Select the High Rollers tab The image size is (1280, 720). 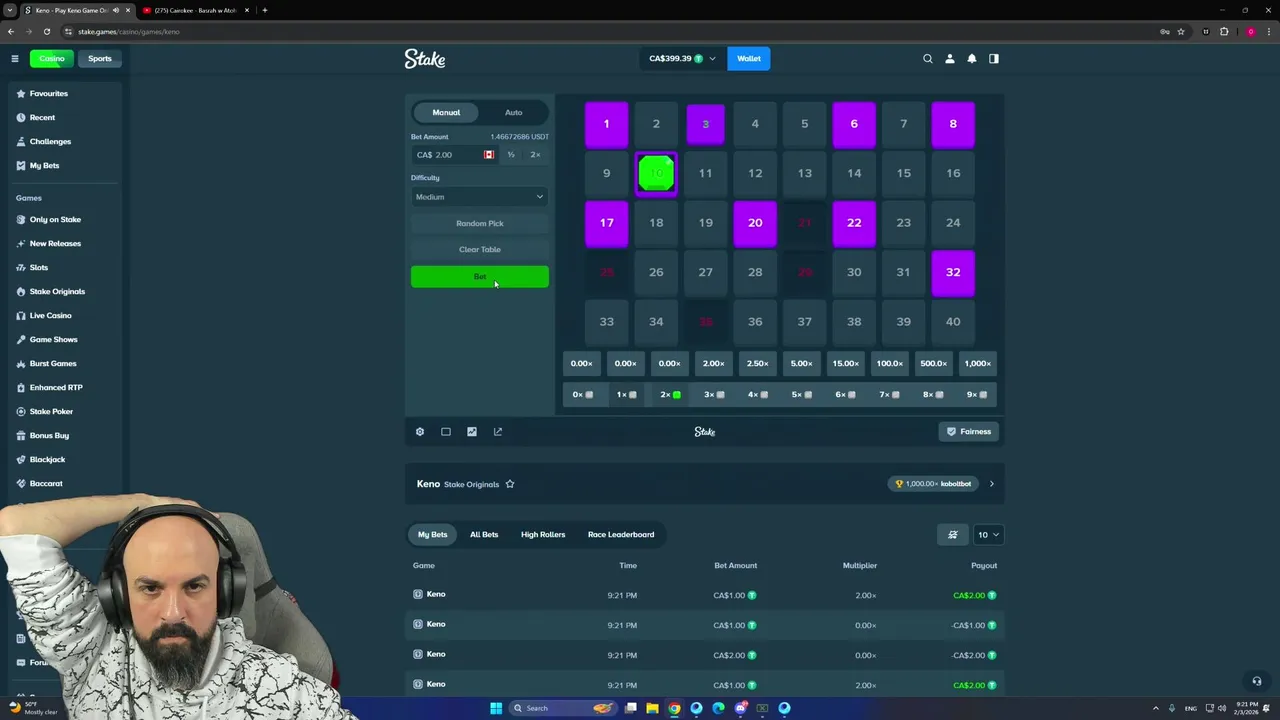pos(543,535)
